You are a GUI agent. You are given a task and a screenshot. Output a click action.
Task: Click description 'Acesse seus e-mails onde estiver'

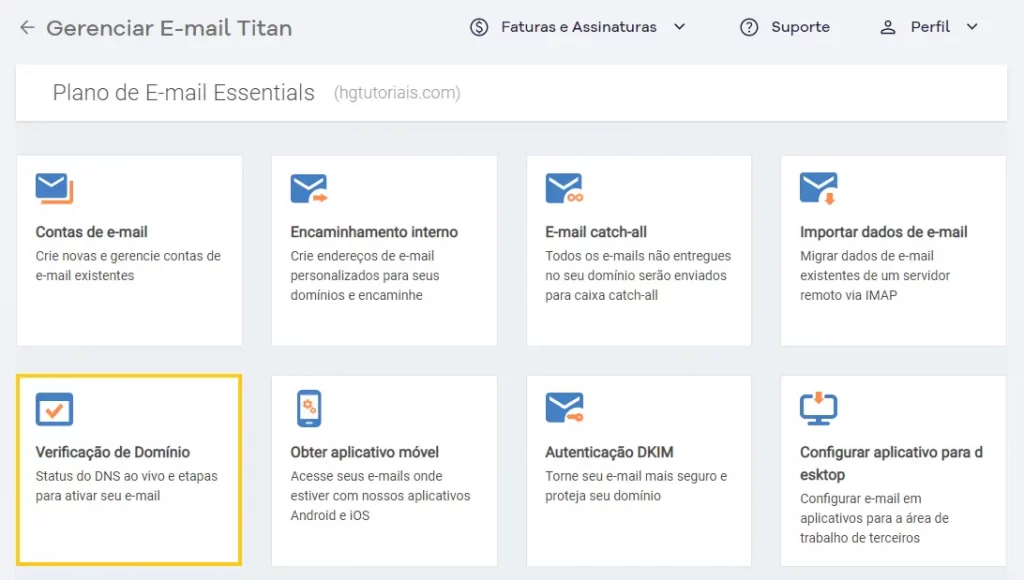(380, 496)
